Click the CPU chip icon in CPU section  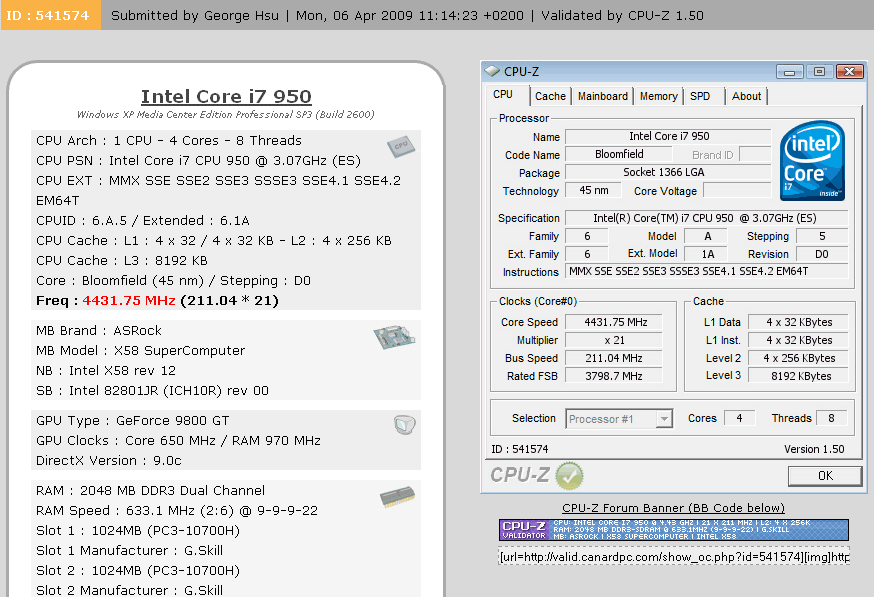(x=401, y=147)
